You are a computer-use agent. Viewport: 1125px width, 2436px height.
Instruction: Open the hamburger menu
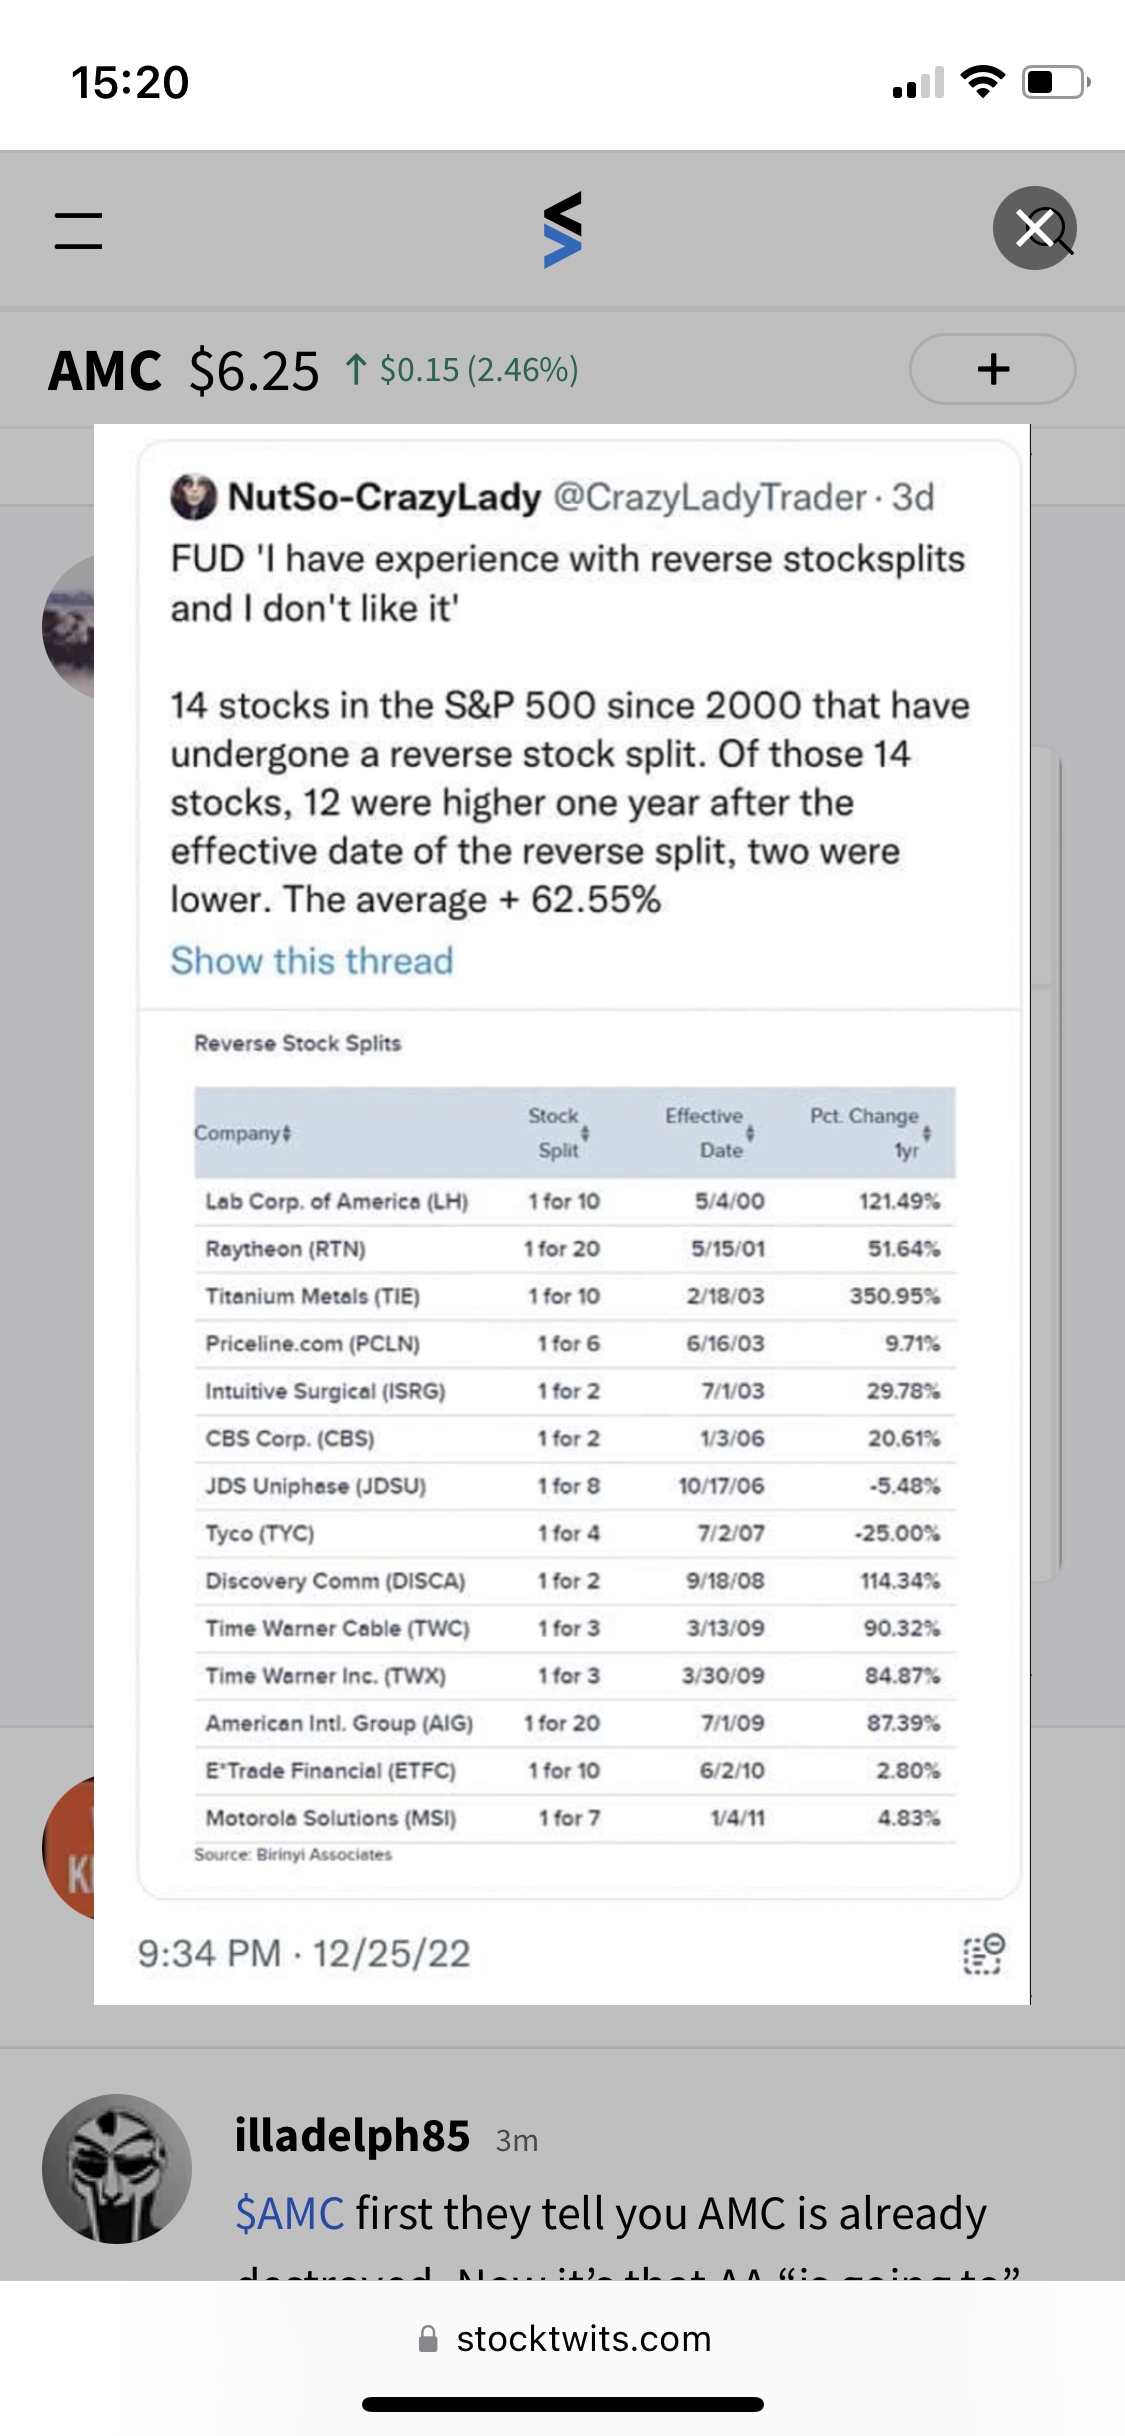(x=78, y=230)
